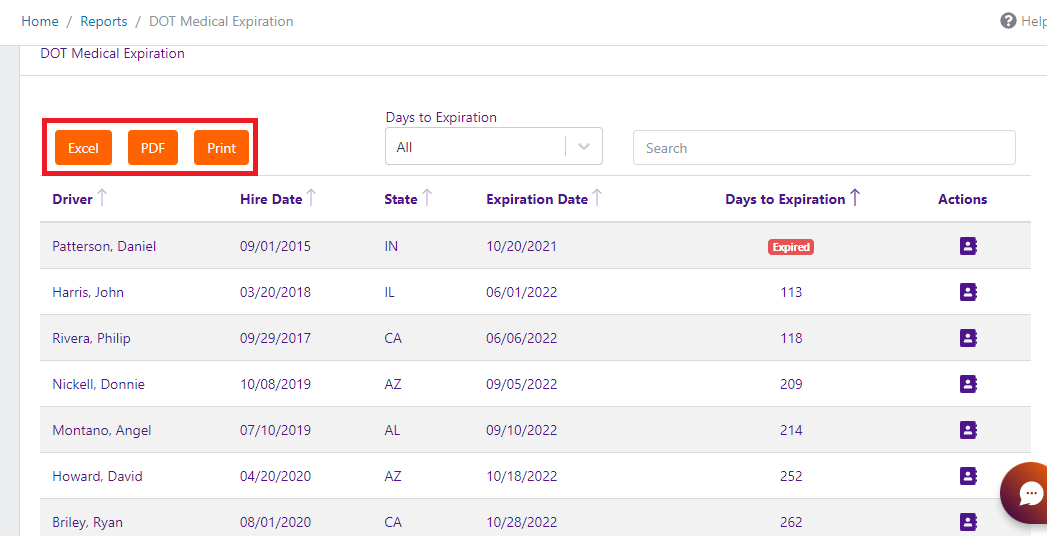Click the Search input field

824,148
